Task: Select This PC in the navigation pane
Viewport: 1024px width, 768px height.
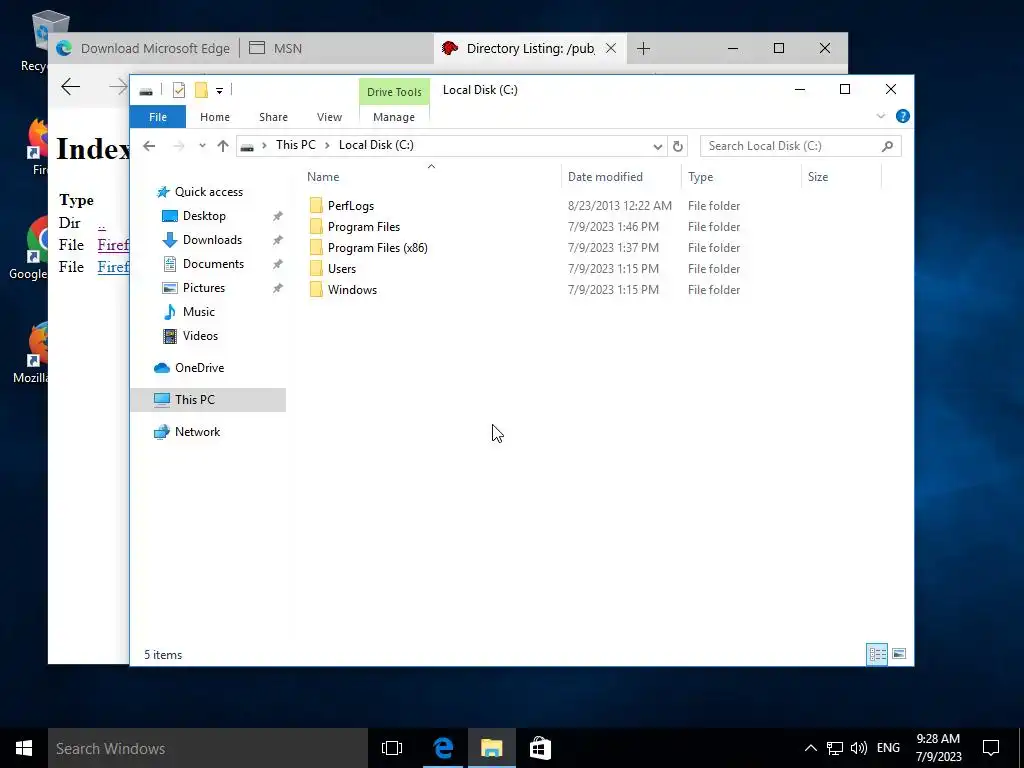Action: pyautogui.click(x=195, y=400)
